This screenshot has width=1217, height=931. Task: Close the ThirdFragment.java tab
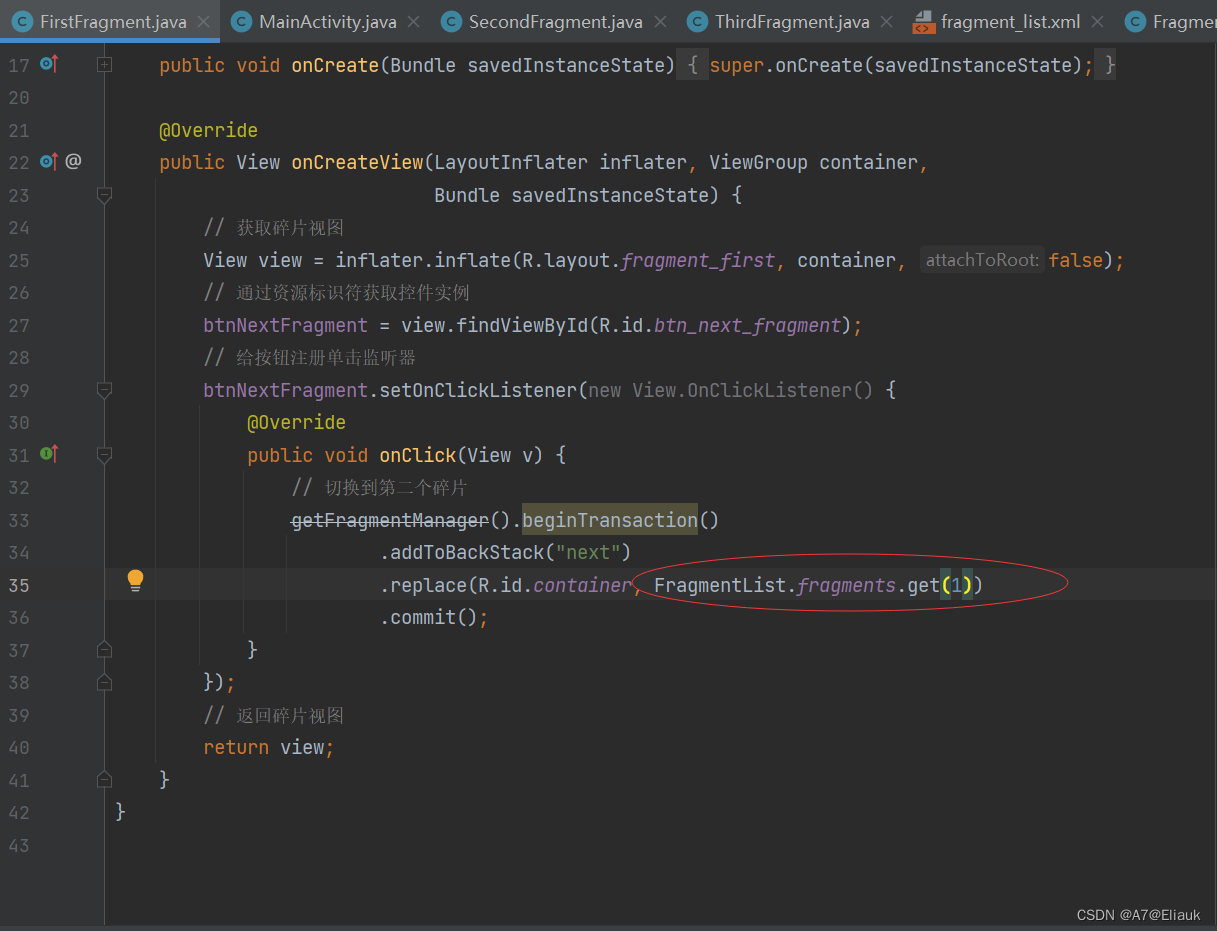pyautogui.click(x=888, y=21)
